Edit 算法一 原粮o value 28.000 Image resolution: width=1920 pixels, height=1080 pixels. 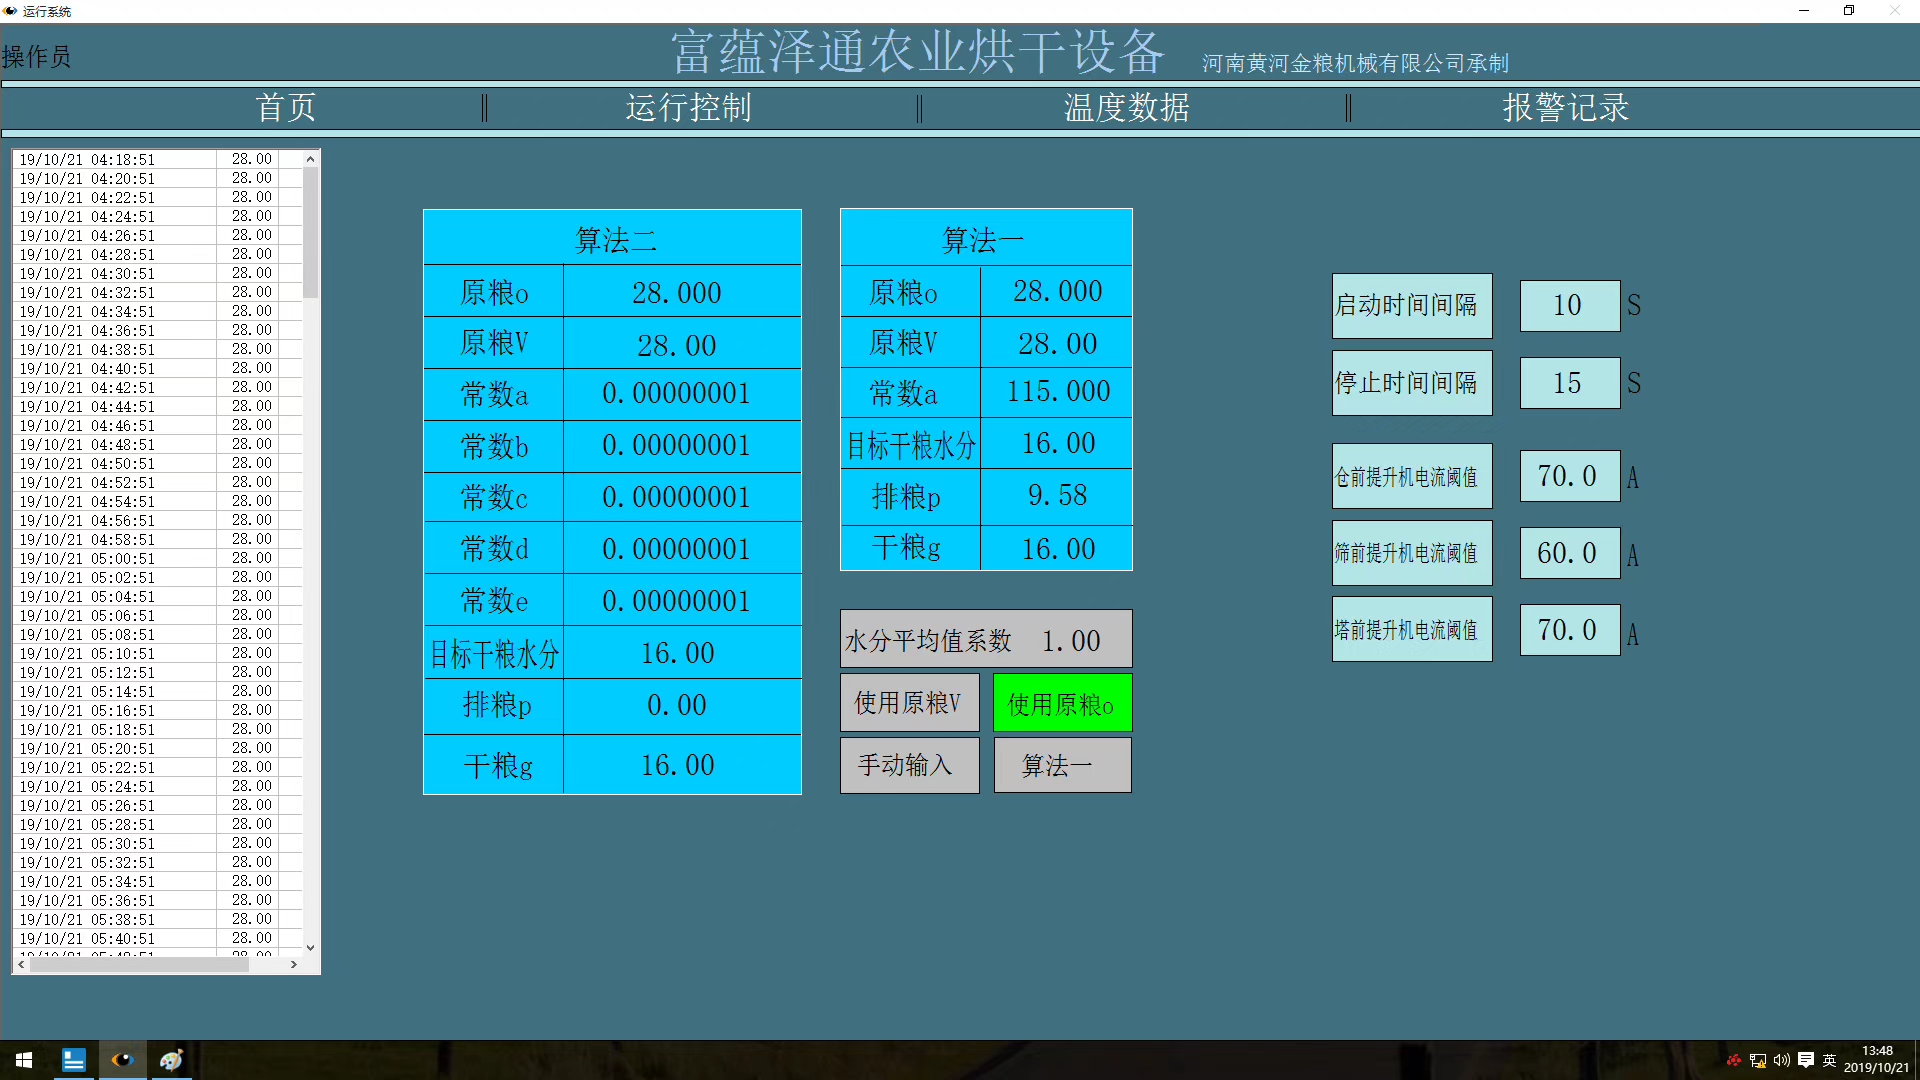pos(1057,291)
